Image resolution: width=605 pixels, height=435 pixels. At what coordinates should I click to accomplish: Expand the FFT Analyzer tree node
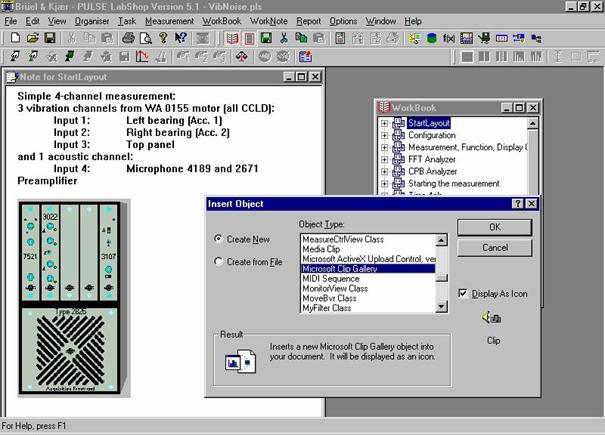click(385, 159)
